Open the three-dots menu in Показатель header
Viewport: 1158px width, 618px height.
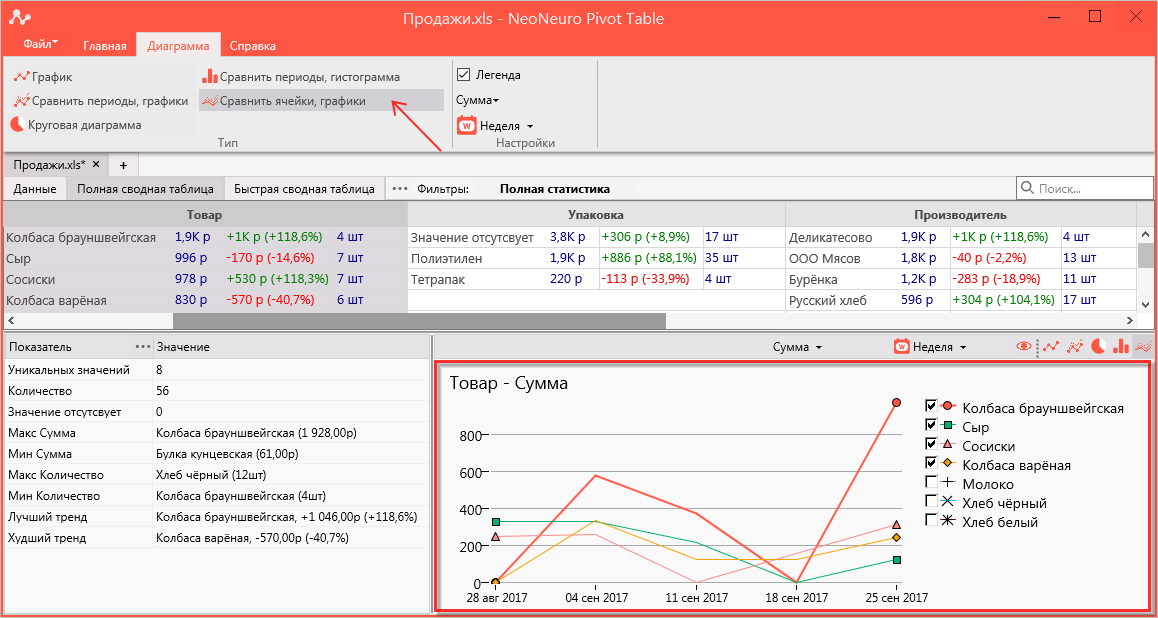(x=142, y=347)
